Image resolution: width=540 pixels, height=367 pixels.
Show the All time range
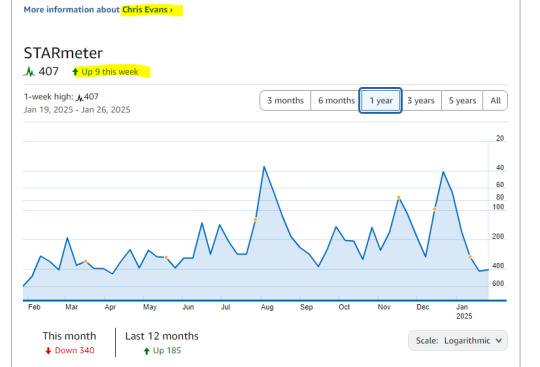[495, 101]
